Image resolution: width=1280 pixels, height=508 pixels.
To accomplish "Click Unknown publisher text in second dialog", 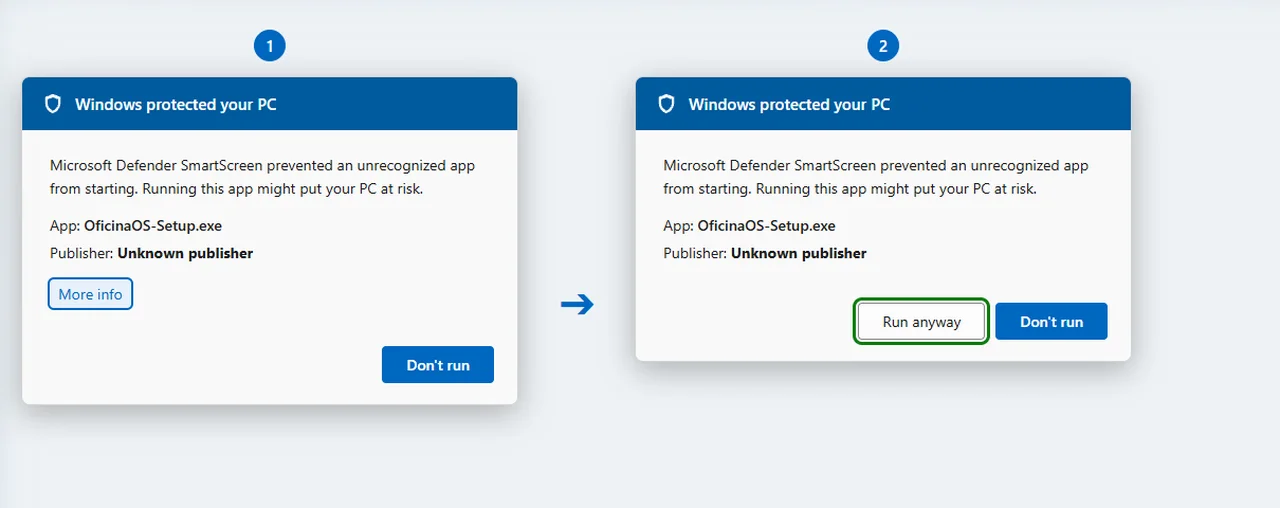I will click(x=799, y=253).
